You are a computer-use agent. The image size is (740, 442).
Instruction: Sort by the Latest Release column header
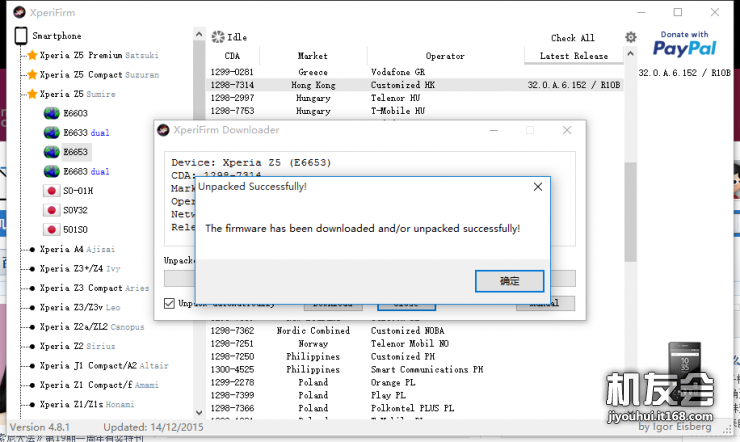[x=573, y=56]
